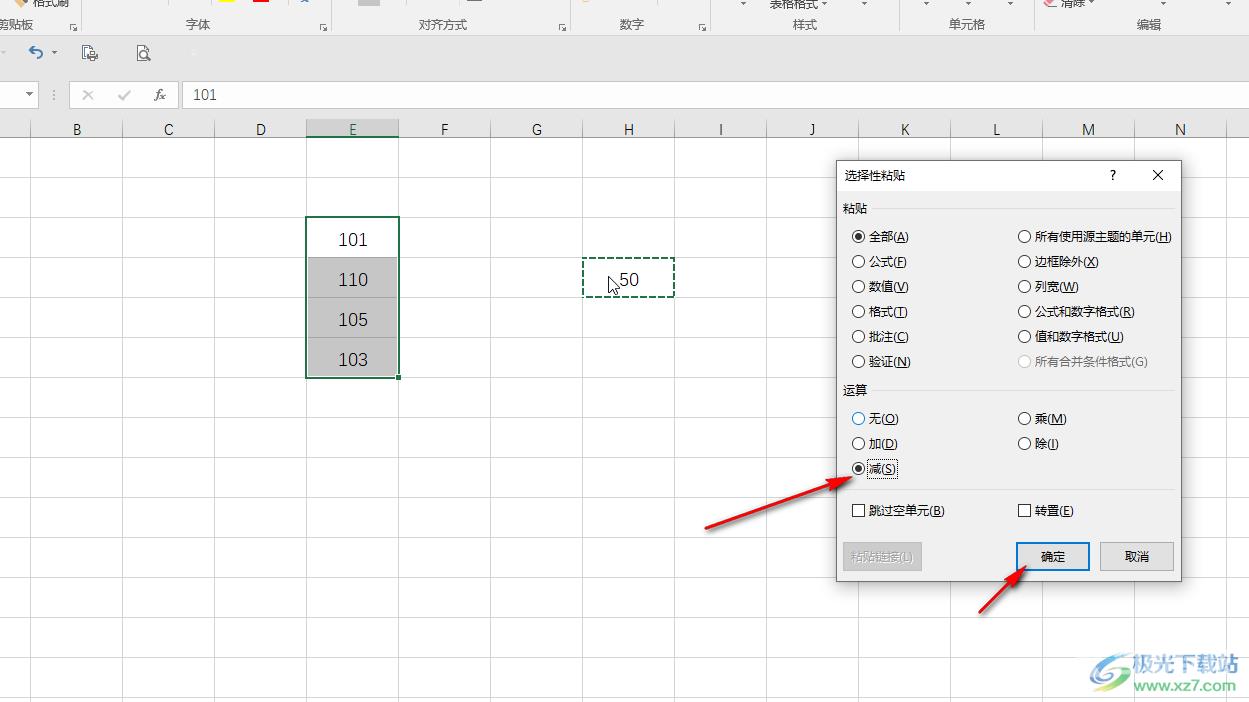Viewport: 1249px width, 702px height.
Task: Choose the 无(O) operation
Action: click(875, 419)
